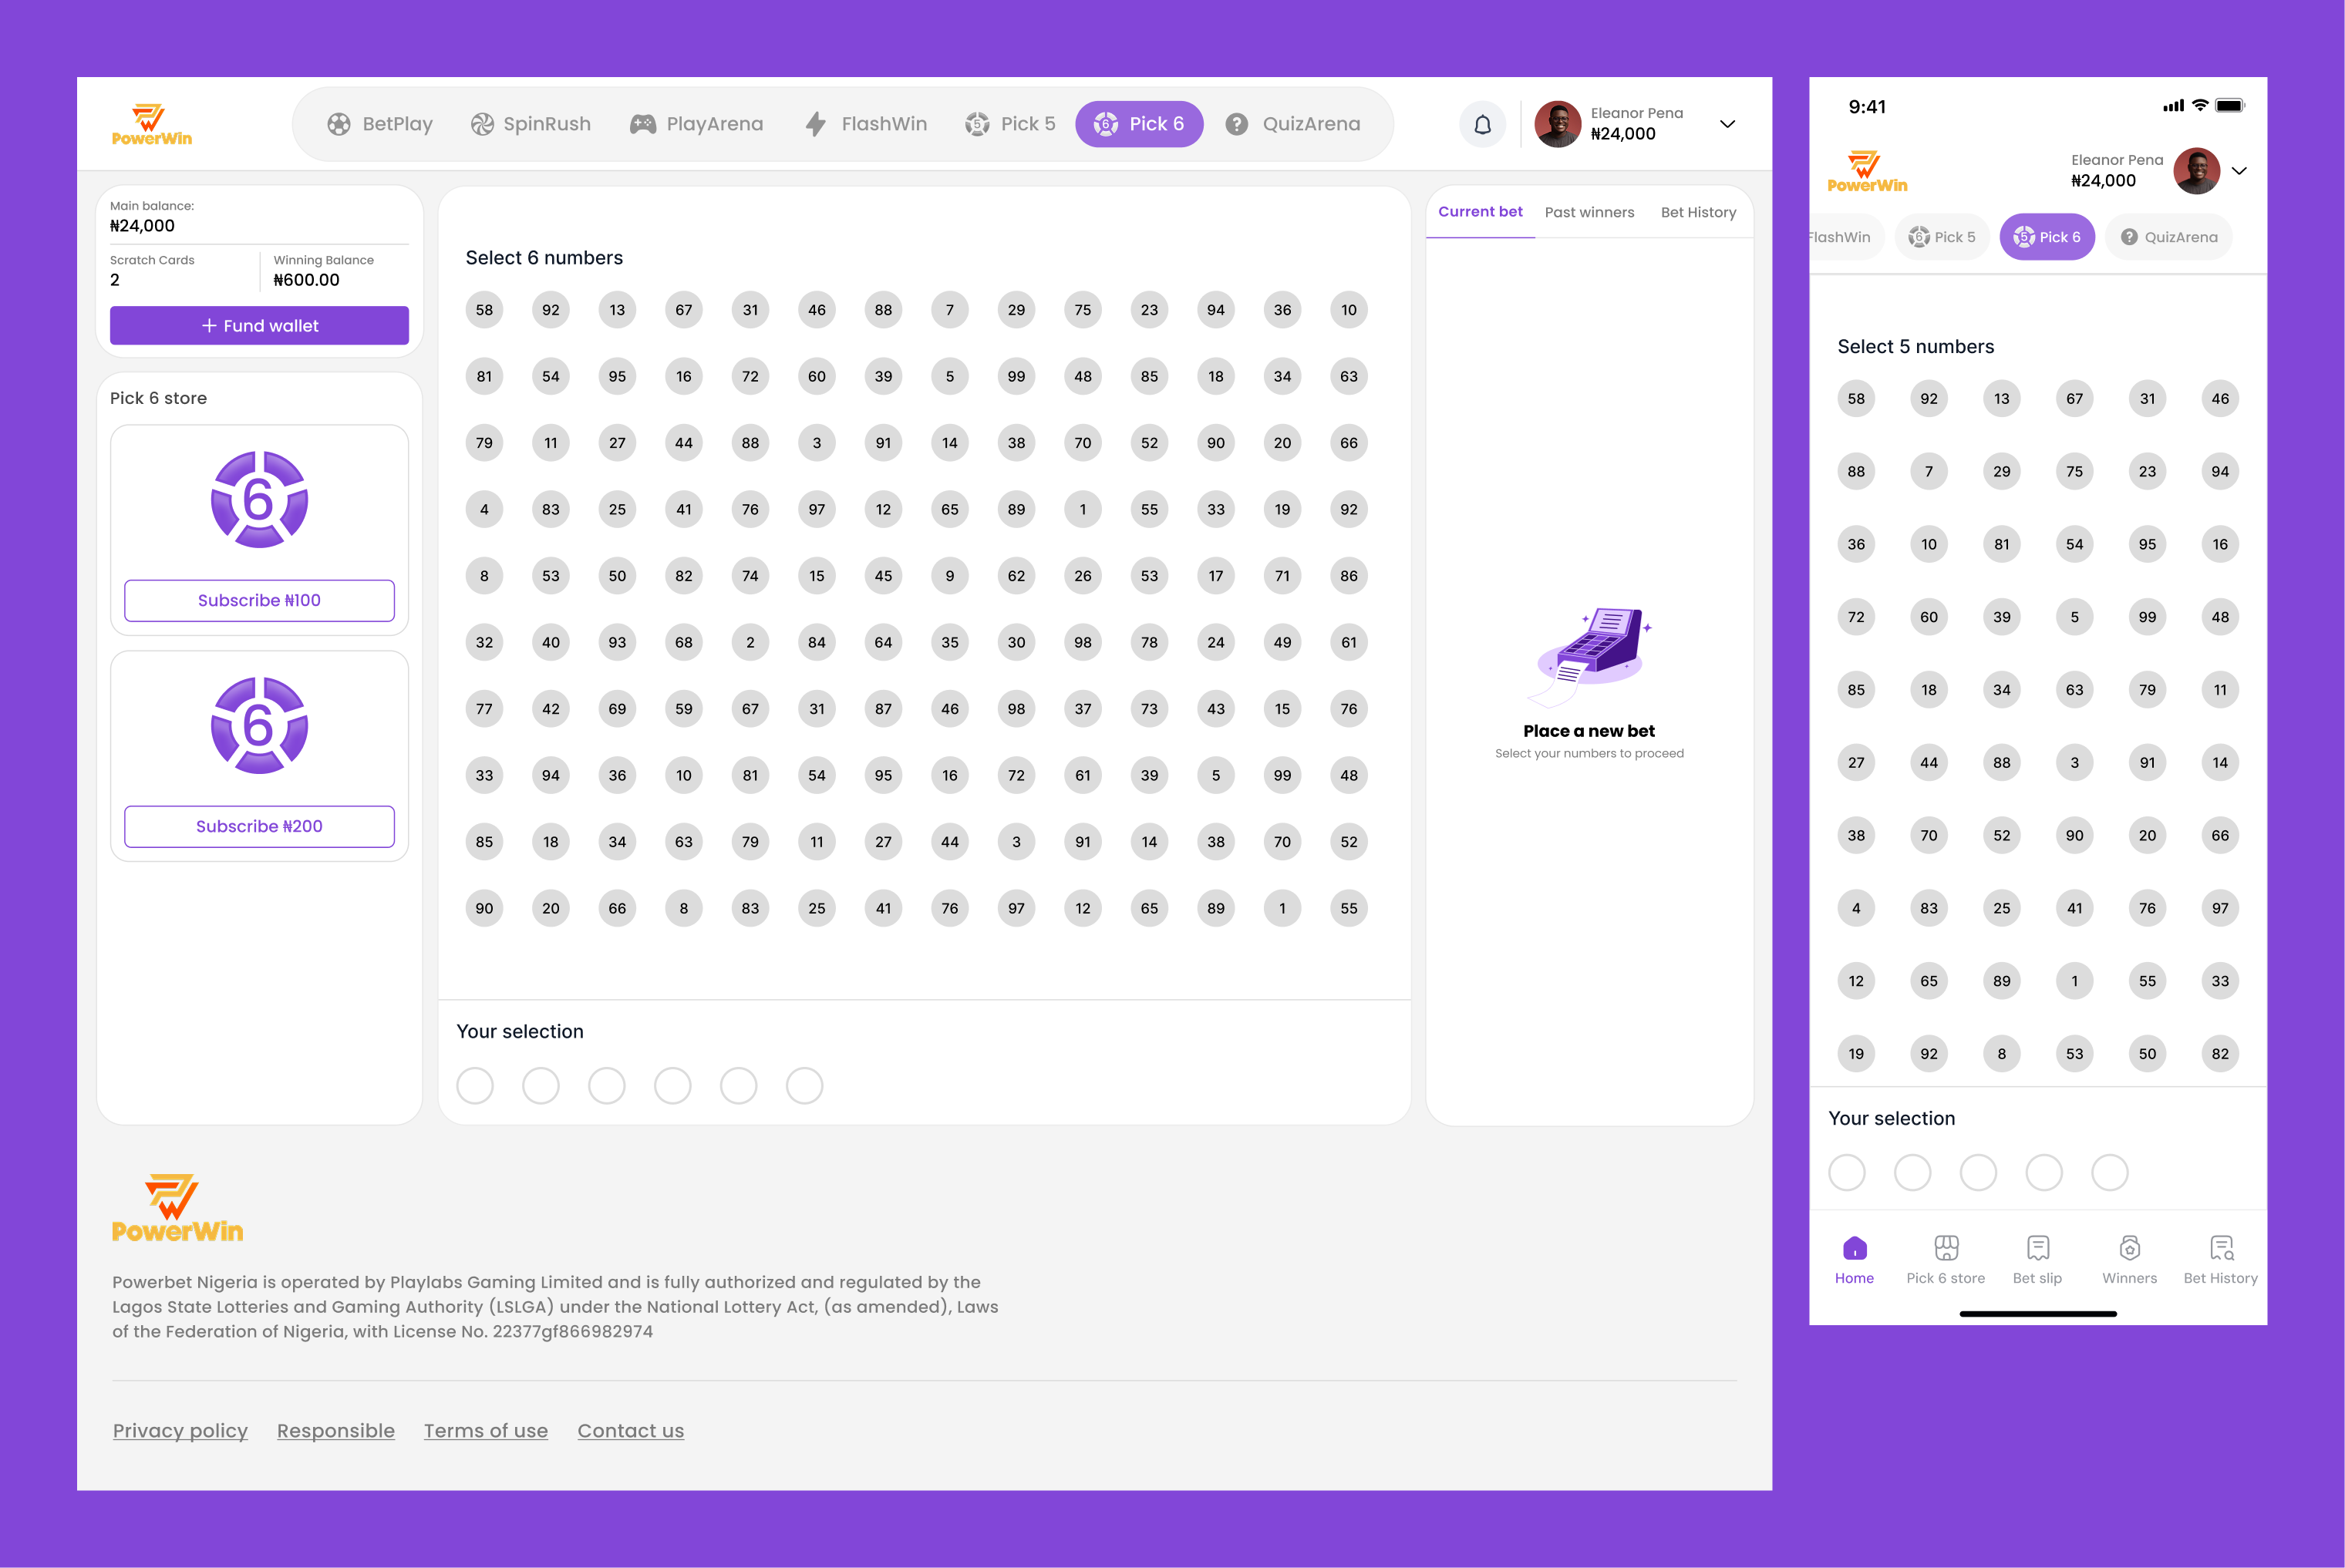Viewport: 2345px width, 1568px height.
Task: Open the Contact us link
Action: 631,1431
